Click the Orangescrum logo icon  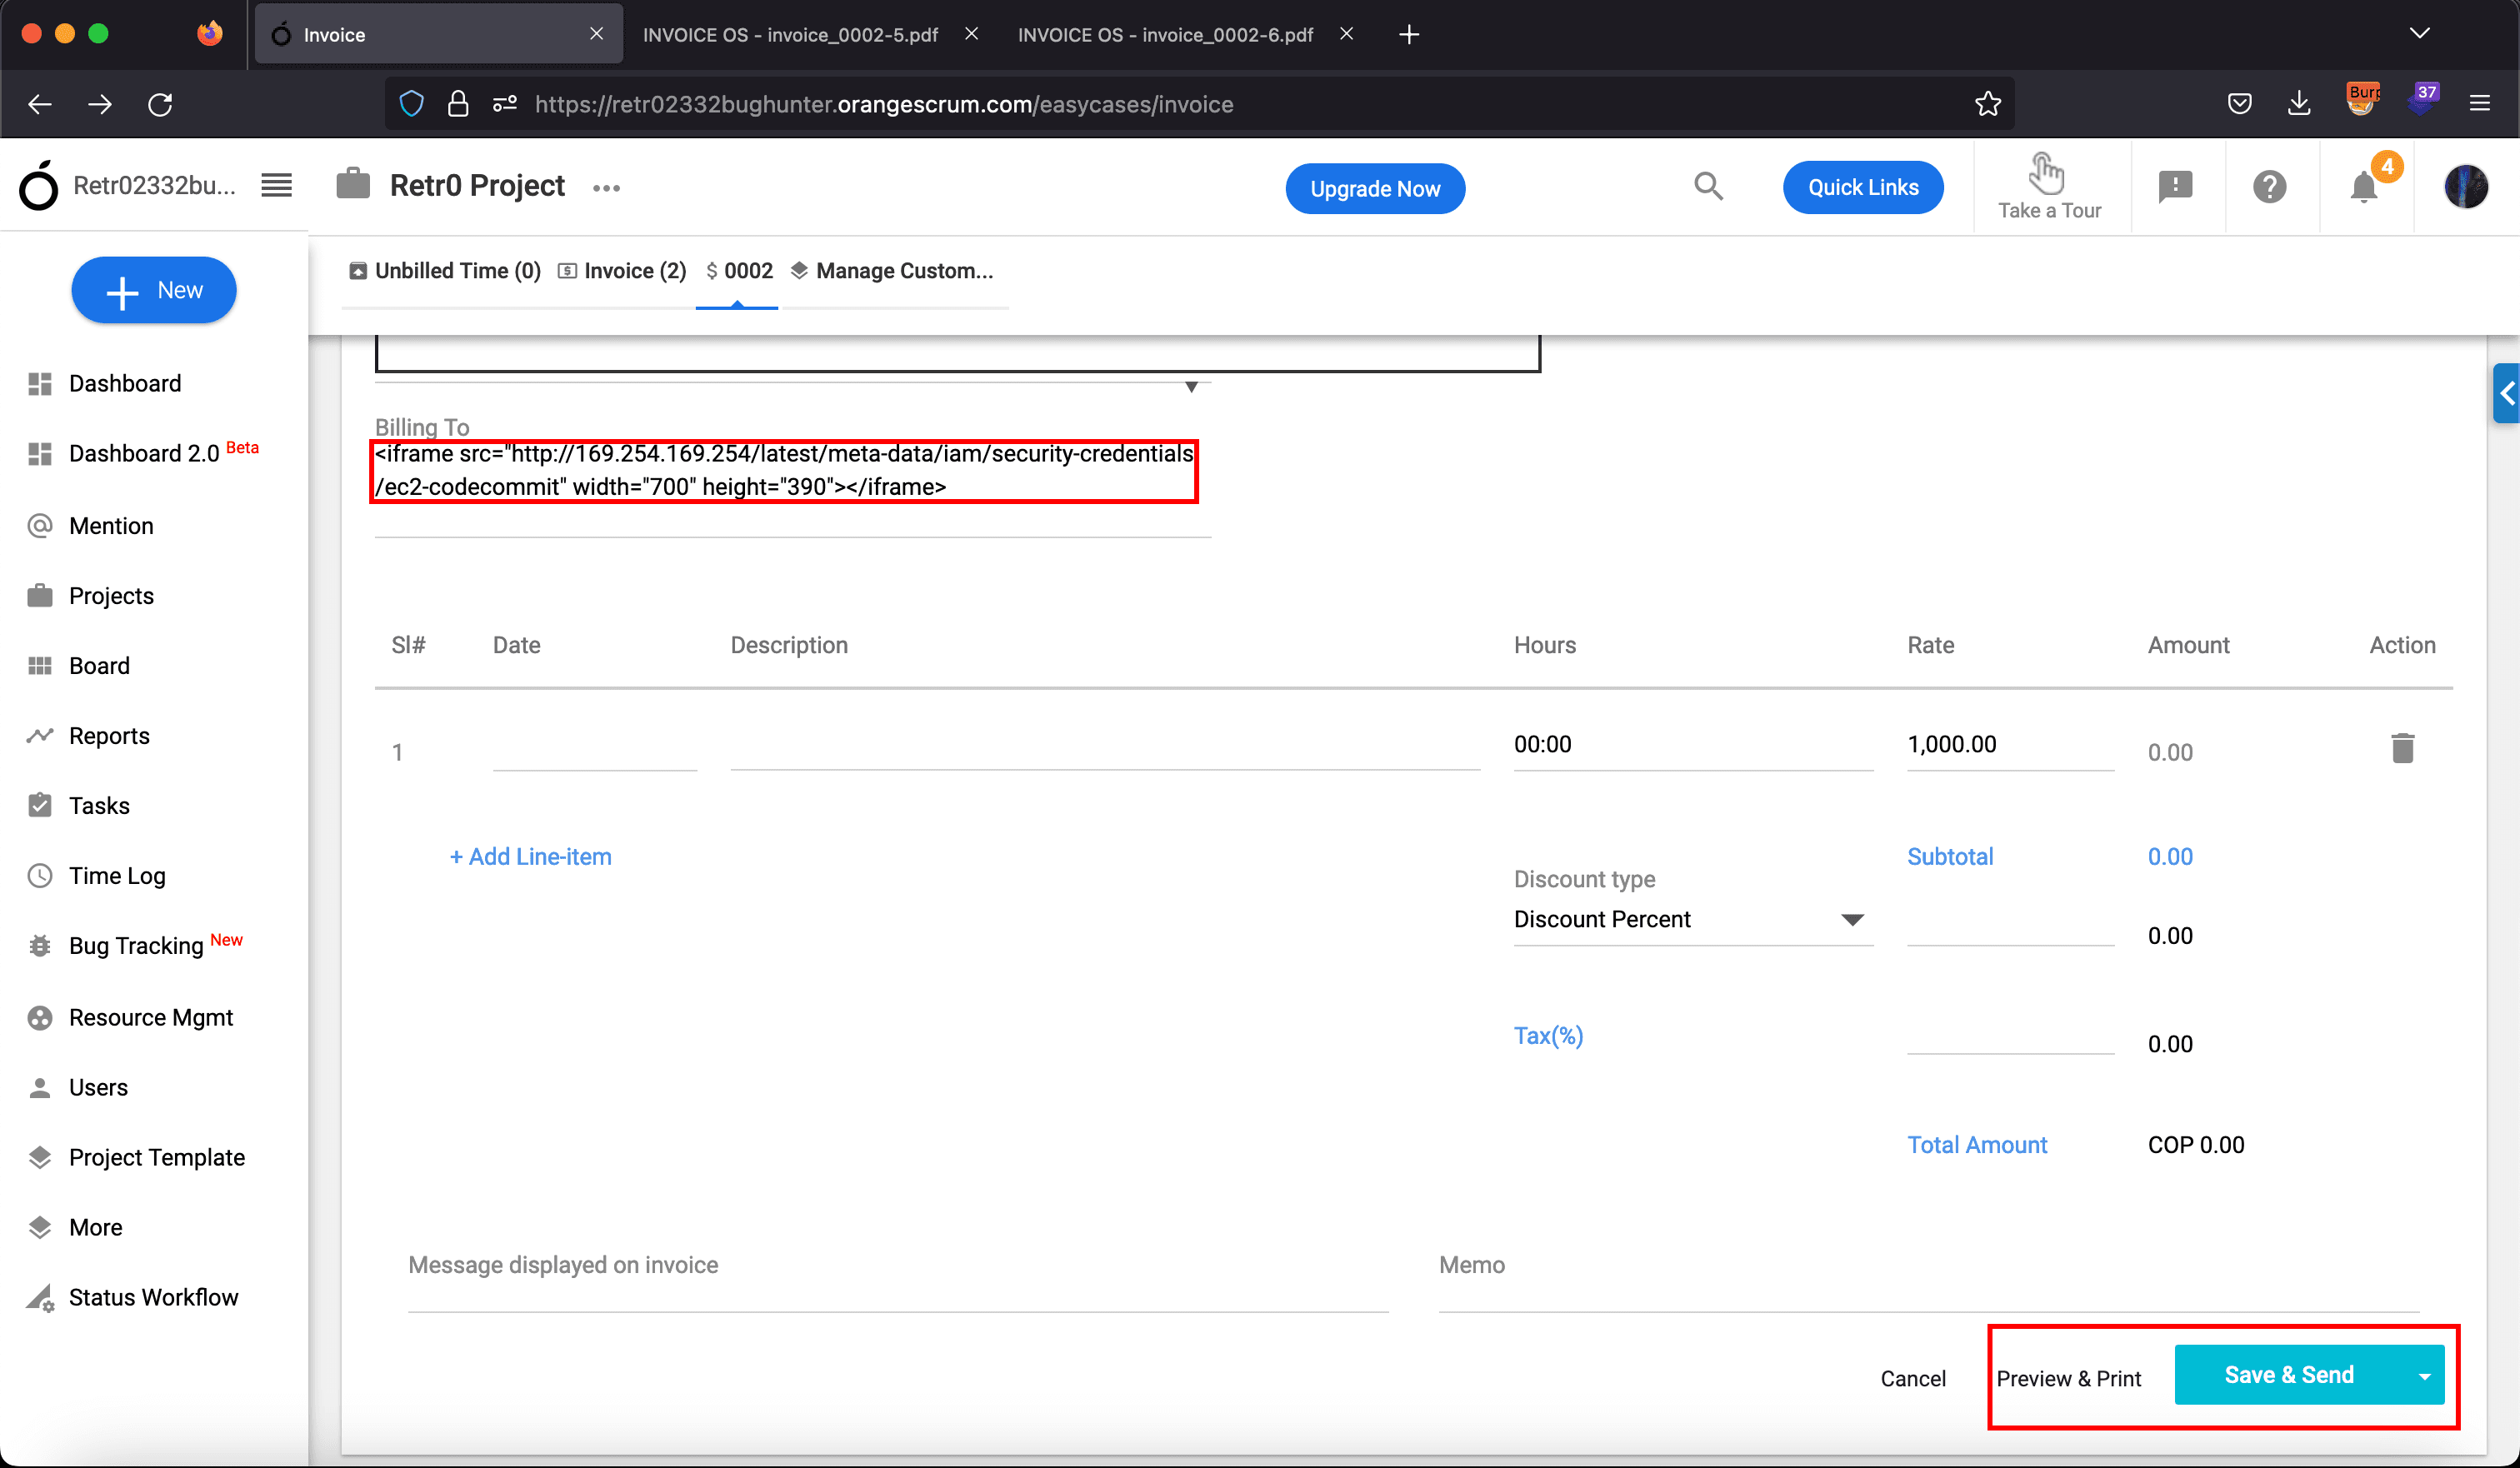click(x=39, y=185)
